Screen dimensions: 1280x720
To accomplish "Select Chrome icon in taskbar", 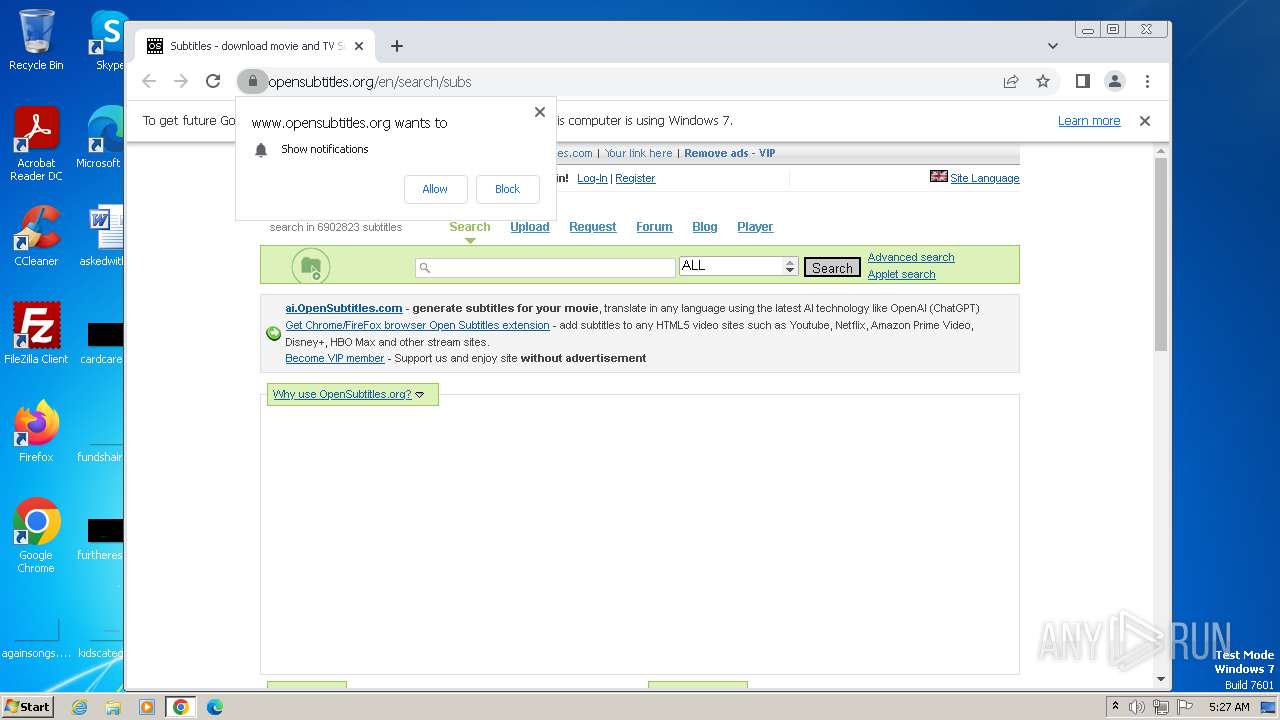I will [x=181, y=707].
